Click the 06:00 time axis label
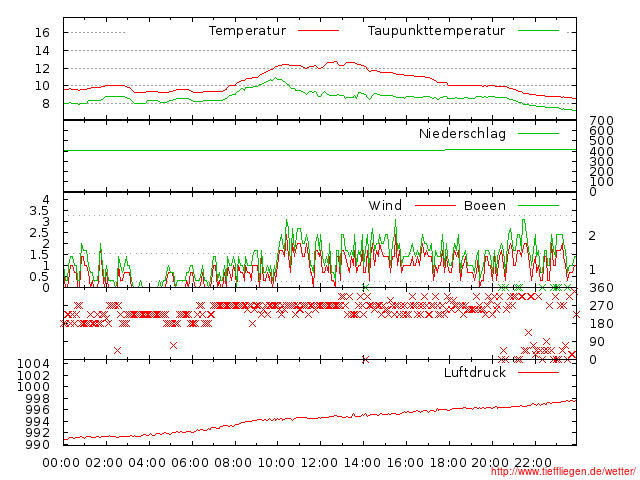Image resolution: width=640 pixels, height=480 pixels. click(x=190, y=463)
